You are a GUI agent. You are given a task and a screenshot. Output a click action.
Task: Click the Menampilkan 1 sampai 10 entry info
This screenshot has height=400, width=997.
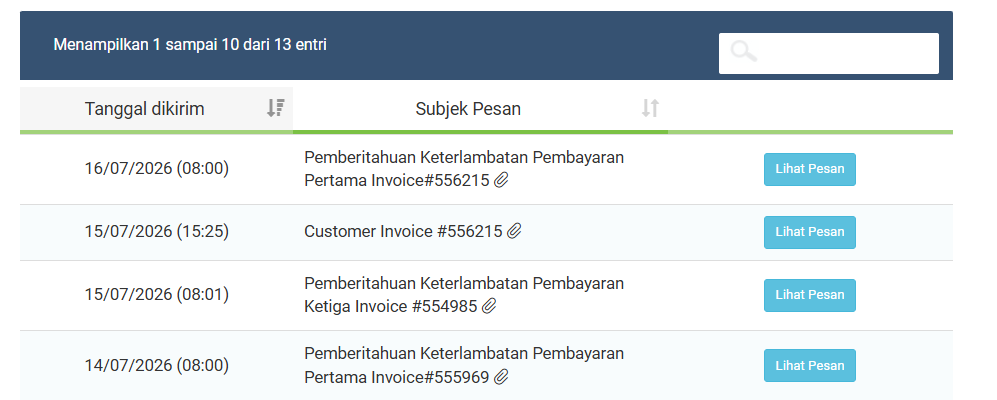click(190, 45)
